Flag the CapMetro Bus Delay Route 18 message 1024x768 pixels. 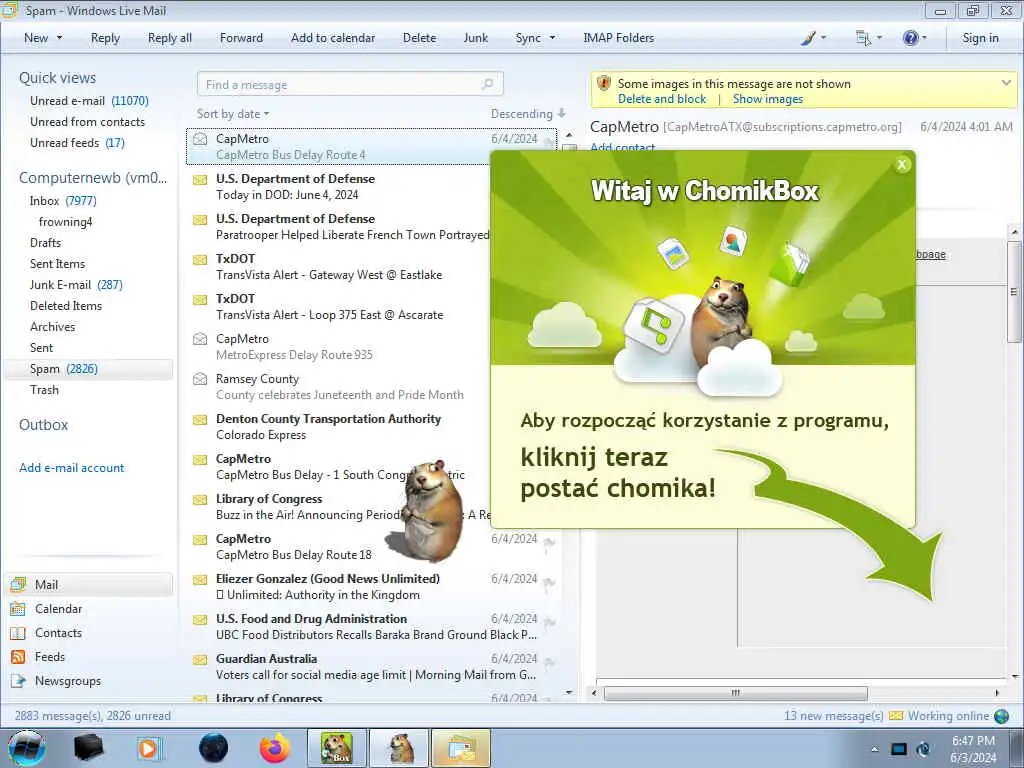click(x=549, y=543)
